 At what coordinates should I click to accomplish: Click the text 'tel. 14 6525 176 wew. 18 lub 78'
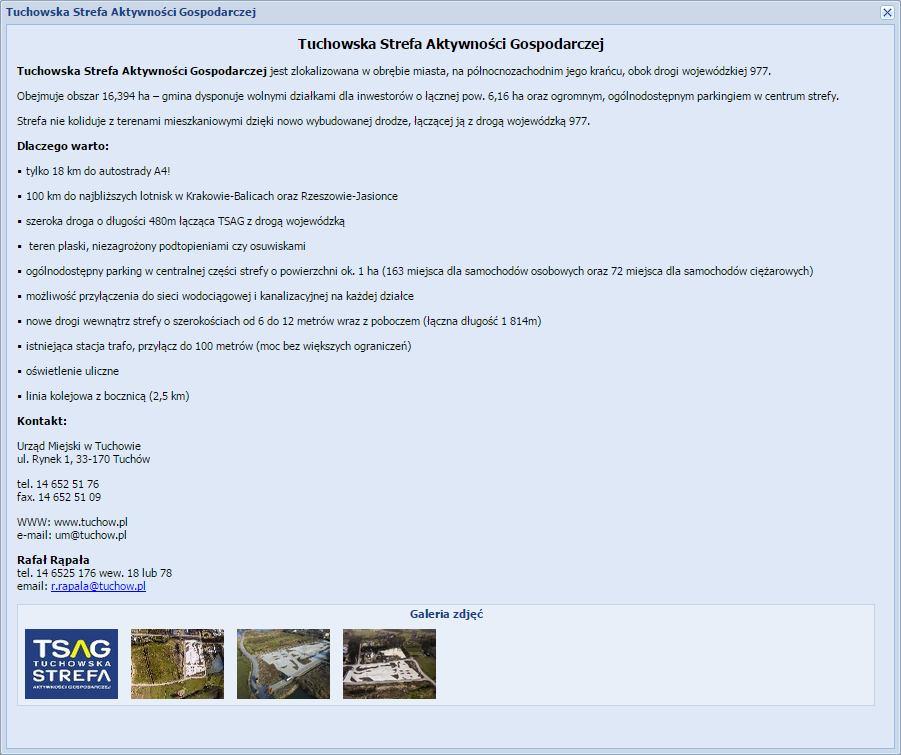pos(95,573)
